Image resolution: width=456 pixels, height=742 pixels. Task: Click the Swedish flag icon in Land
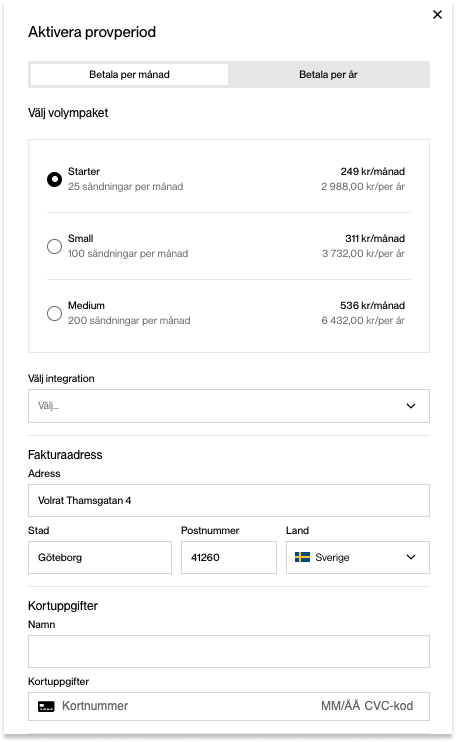(302, 557)
